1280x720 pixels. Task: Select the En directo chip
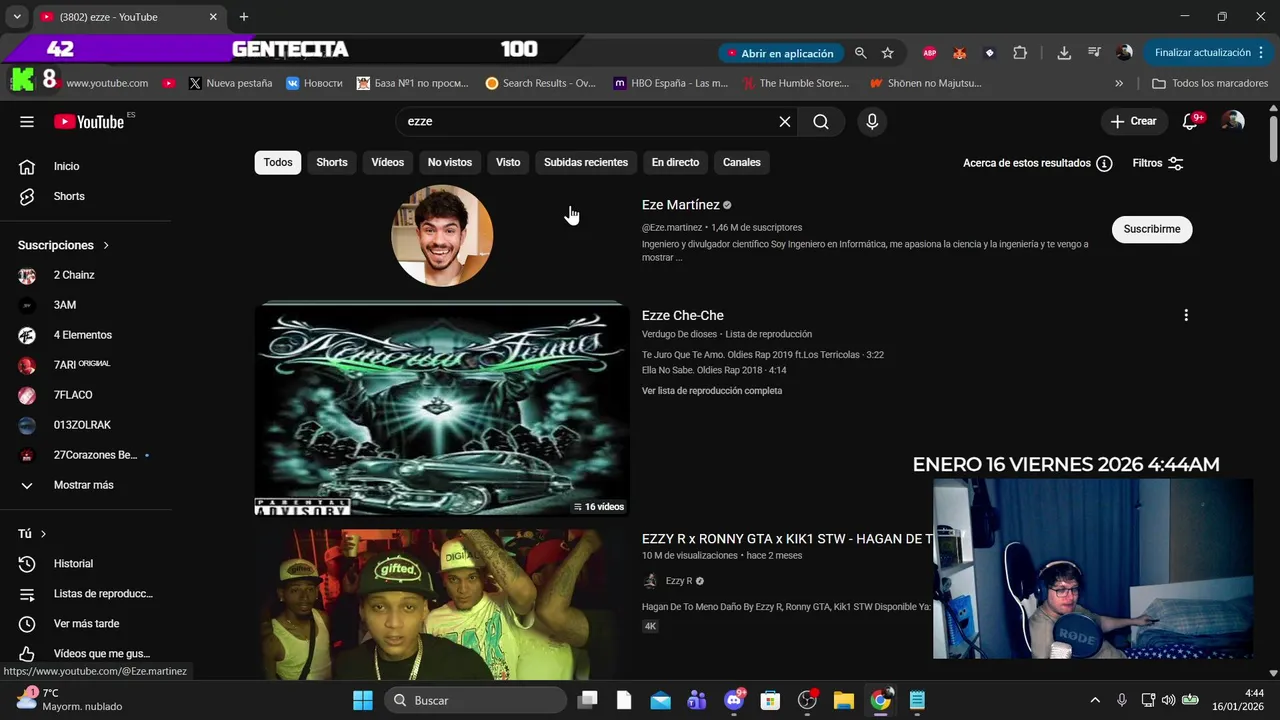675,162
